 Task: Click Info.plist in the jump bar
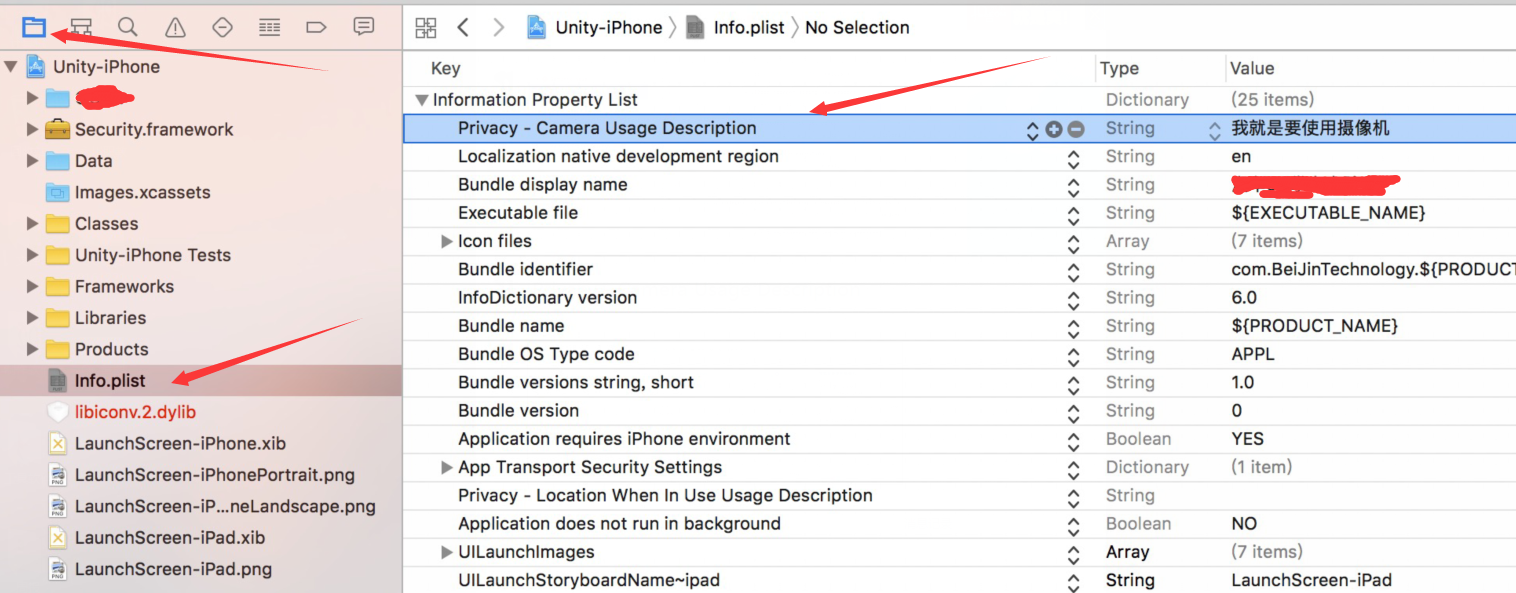pyautogui.click(x=748, y=28)
